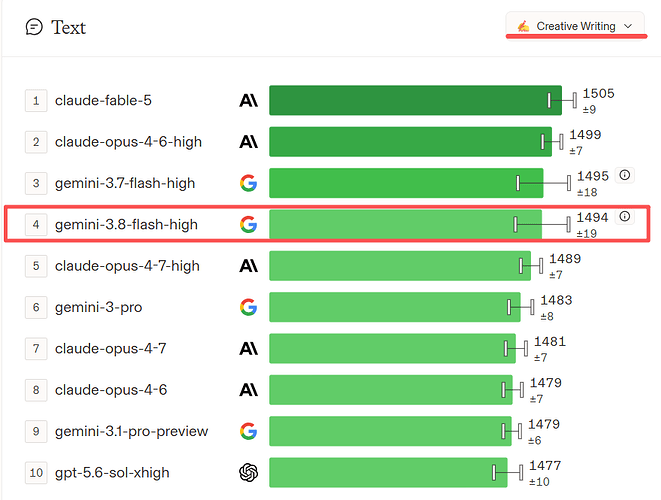Click the Google logo next to gemini-3.7-flash-high
This screenshot has width=661, height=500.
click(x=248, y=183)
